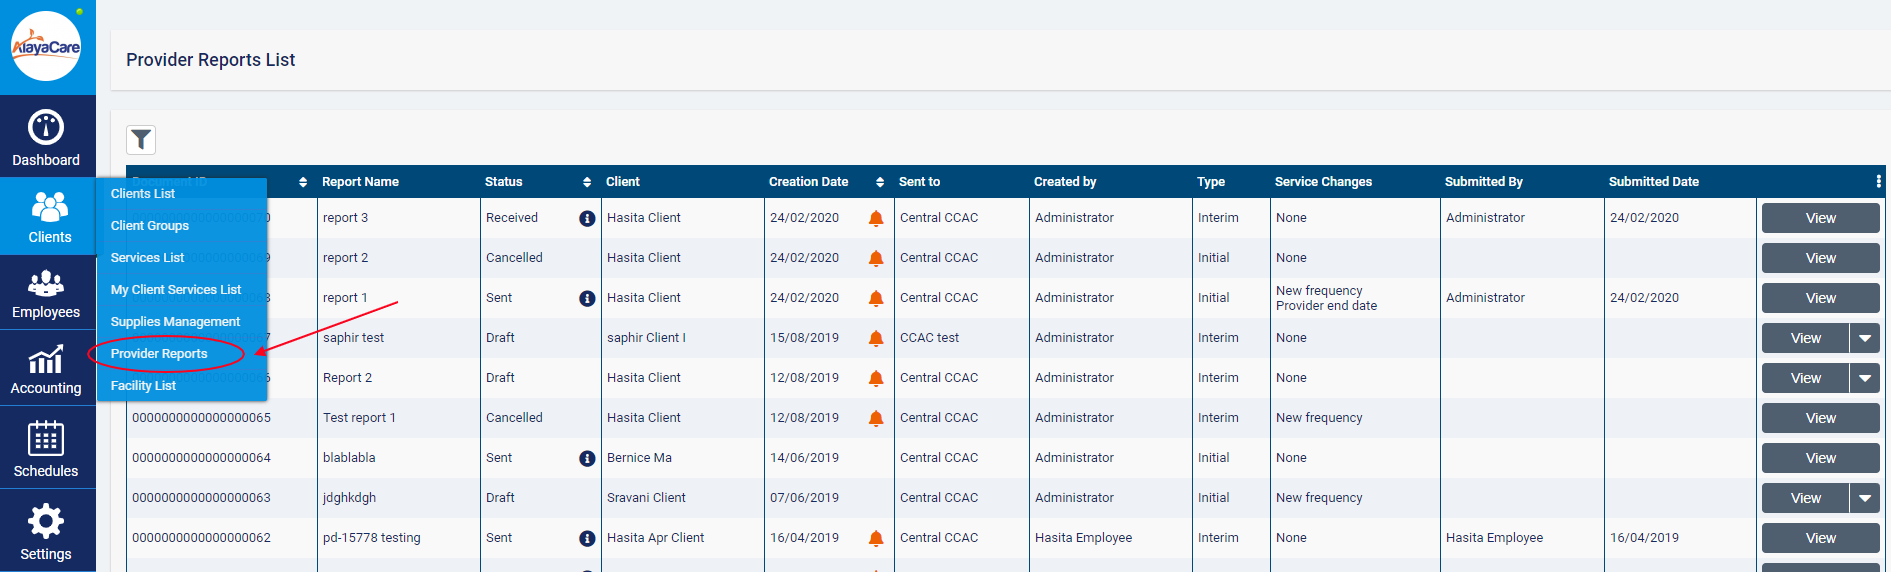This screenshot has height=572, width=1891.
Task: Click the CCAC test cell
Action: (929, 338)
